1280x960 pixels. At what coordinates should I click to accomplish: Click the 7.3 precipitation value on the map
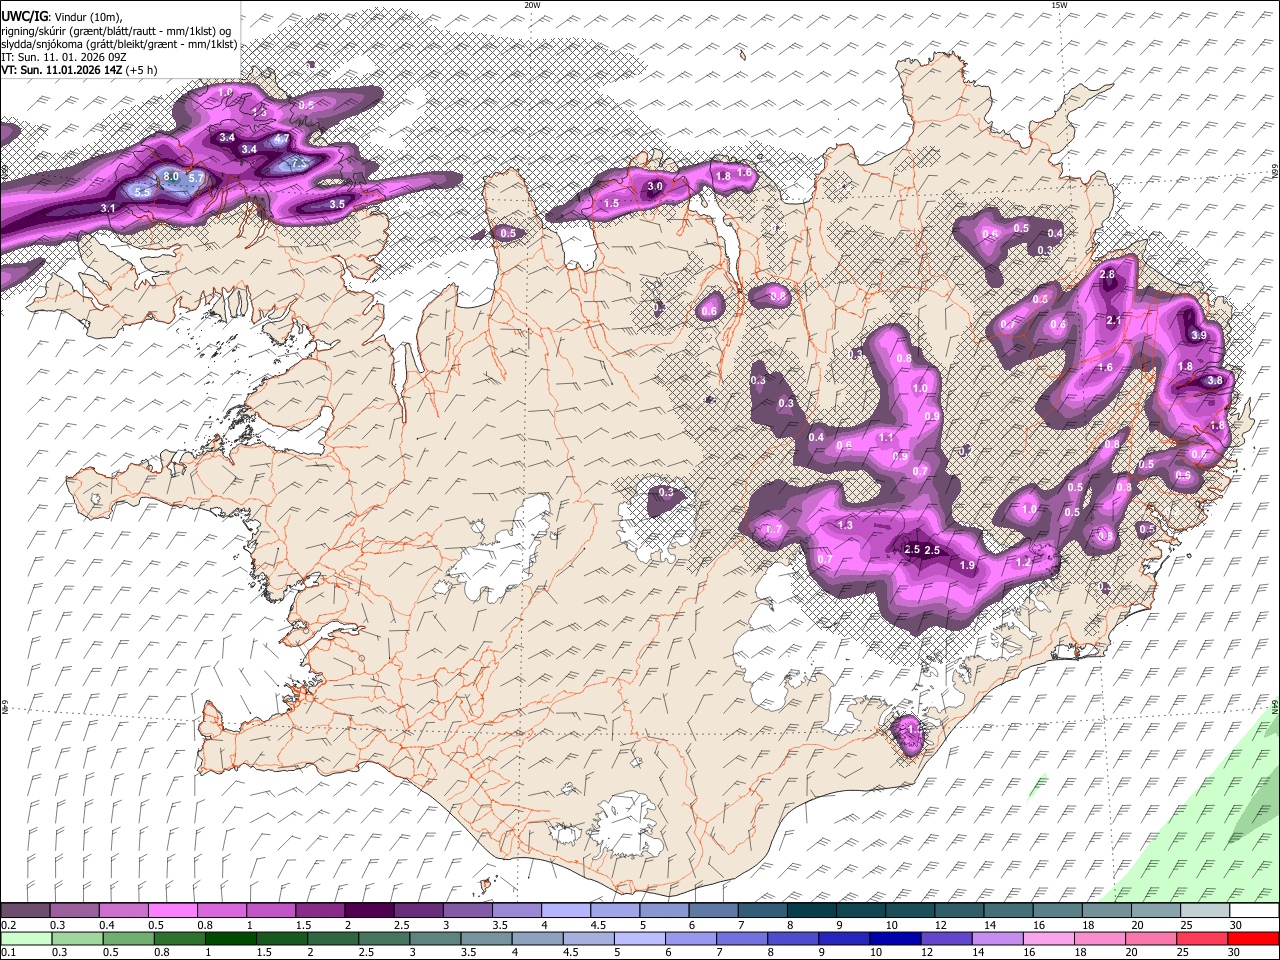299,163
